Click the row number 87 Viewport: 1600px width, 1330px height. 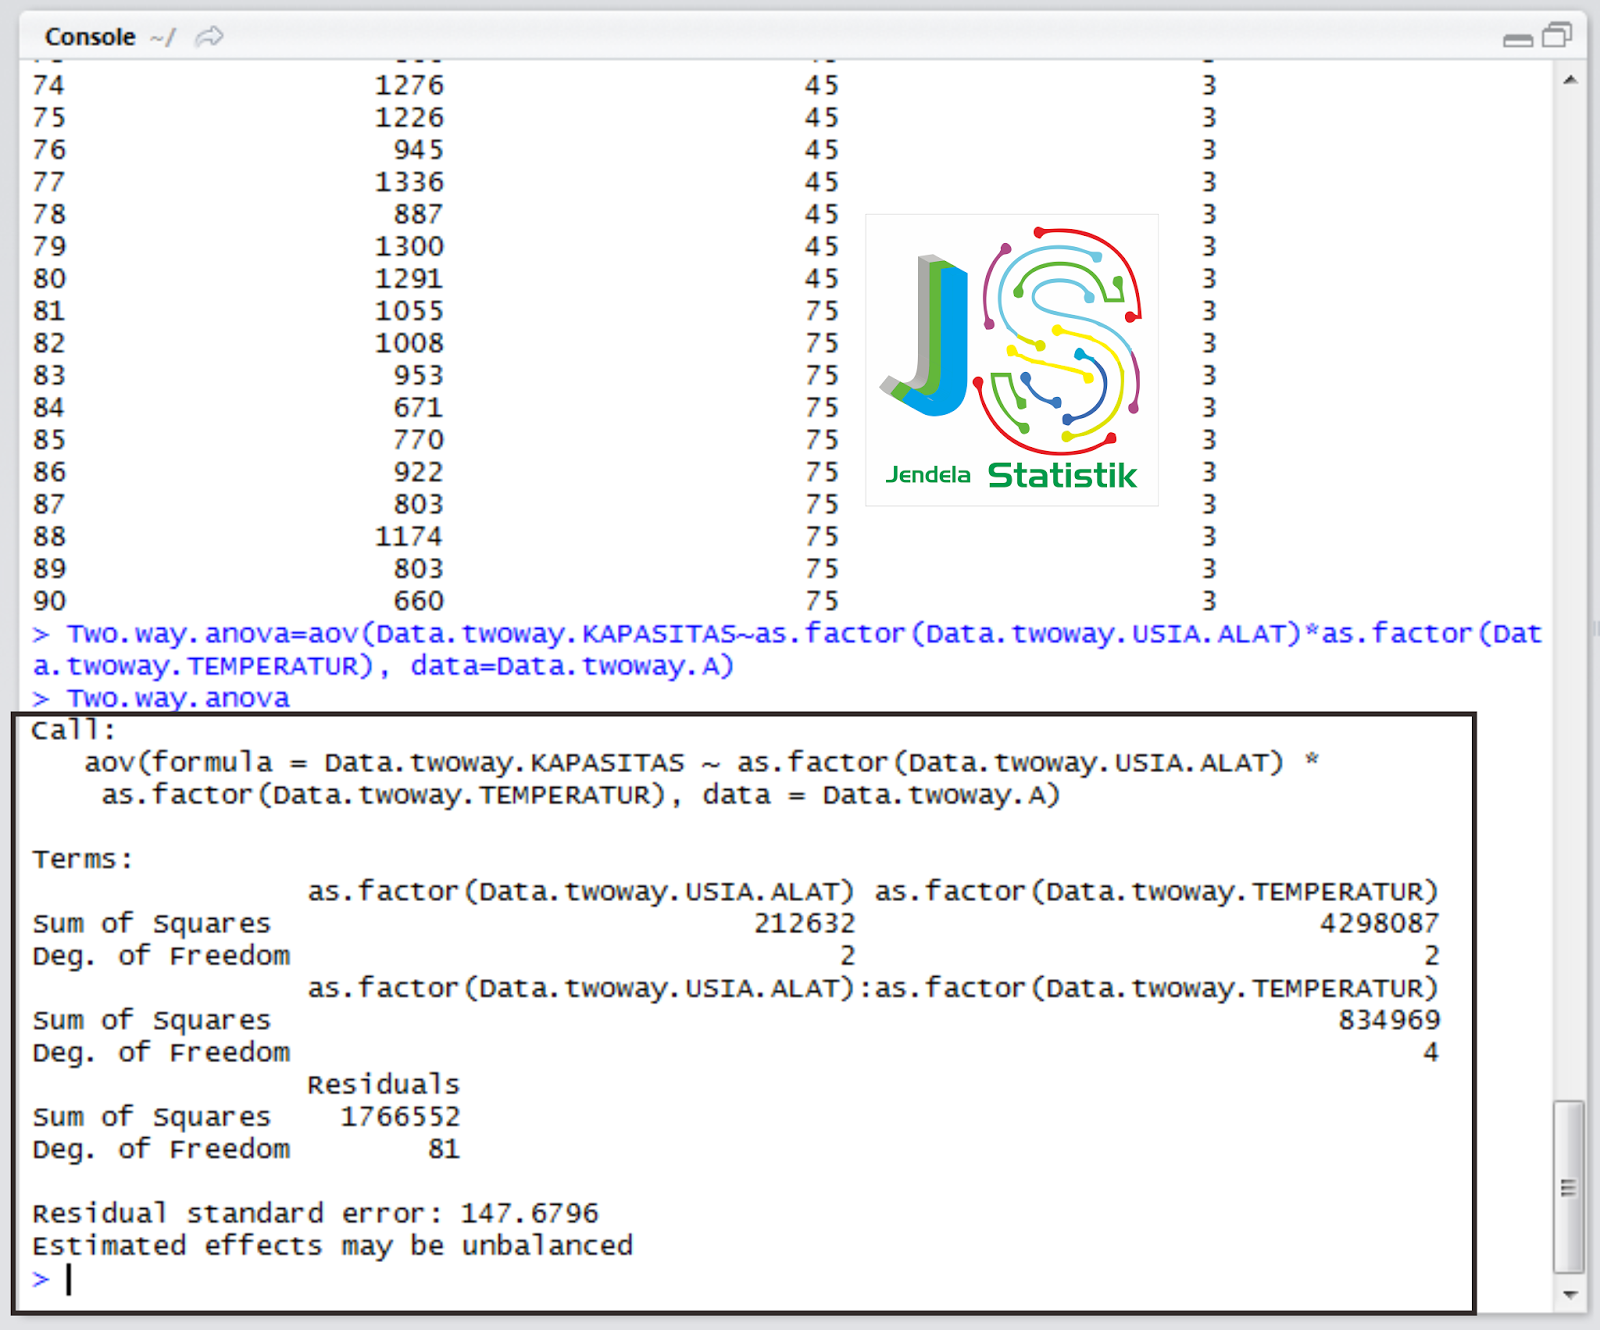[49, 504]
